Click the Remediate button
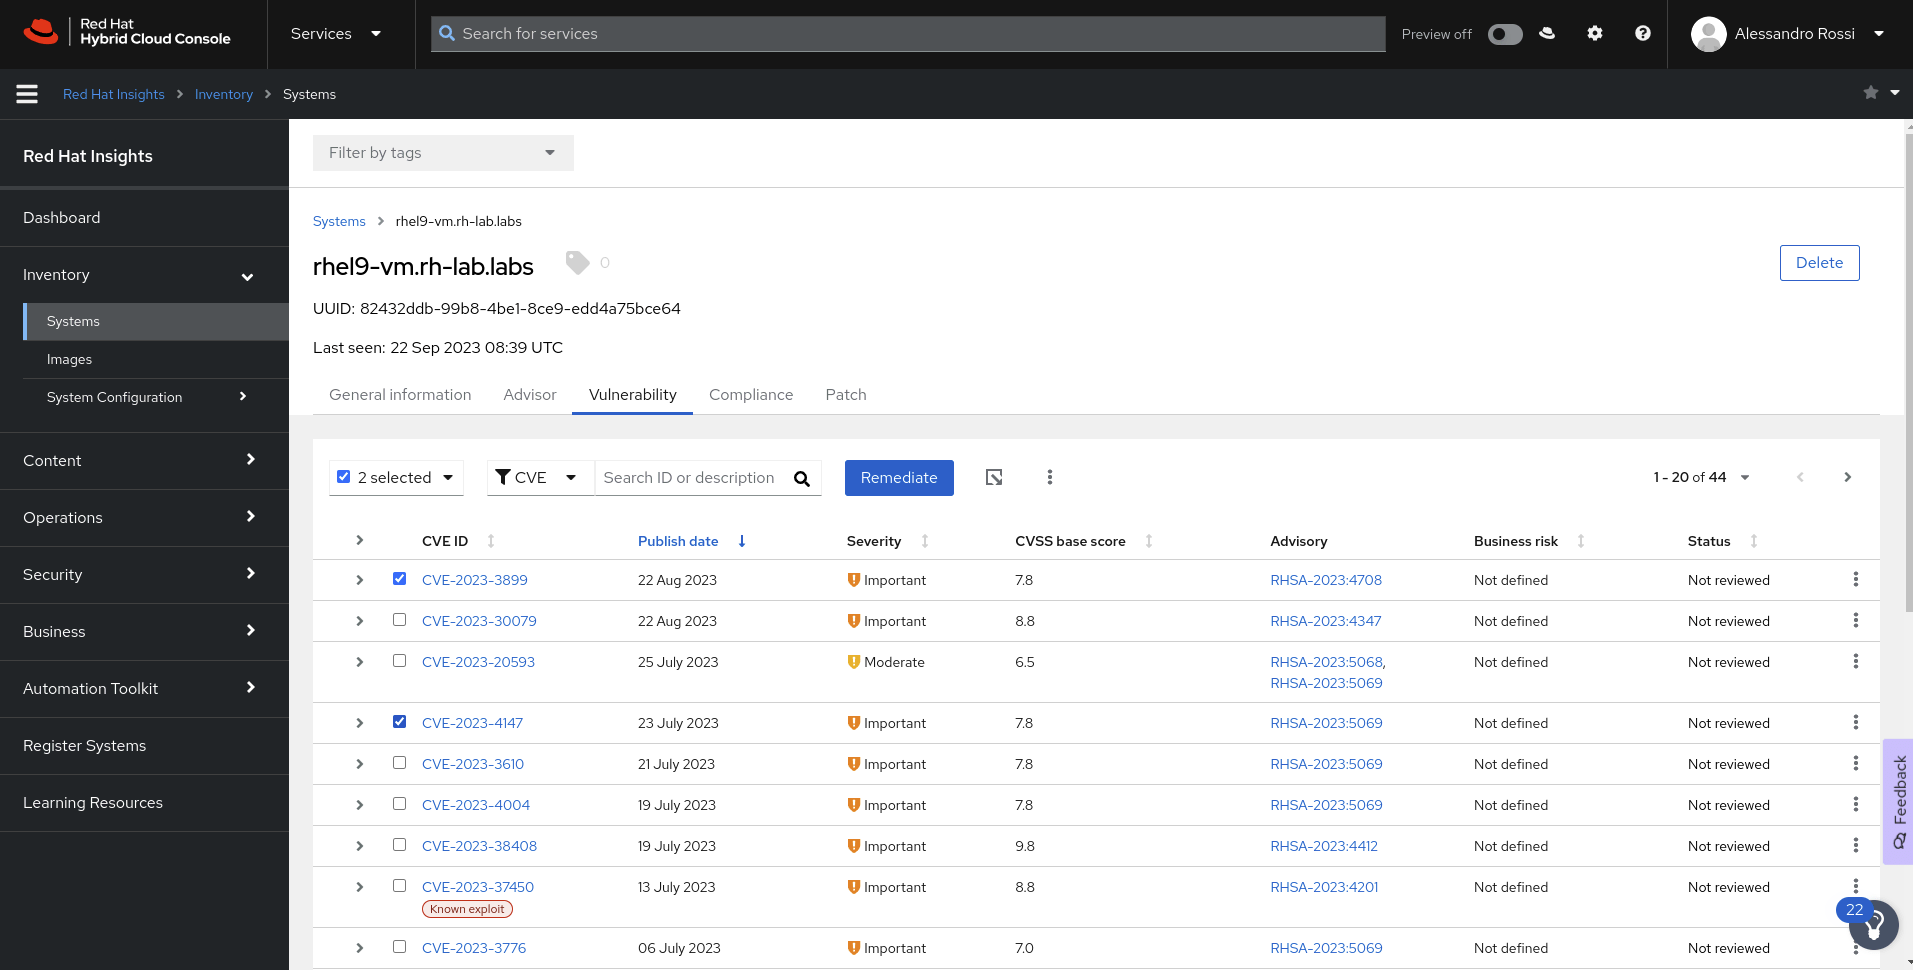Image resolution: width=1913 pixels, height=970 pixels. click(x=898, y=478)
